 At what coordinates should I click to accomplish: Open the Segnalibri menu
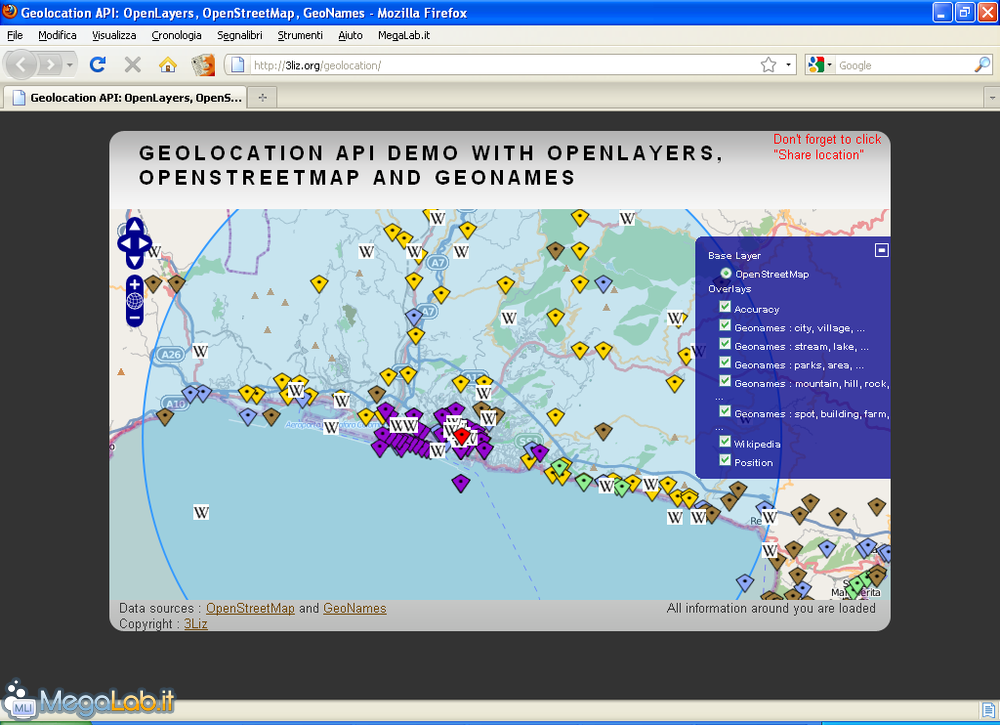(240, 35)
